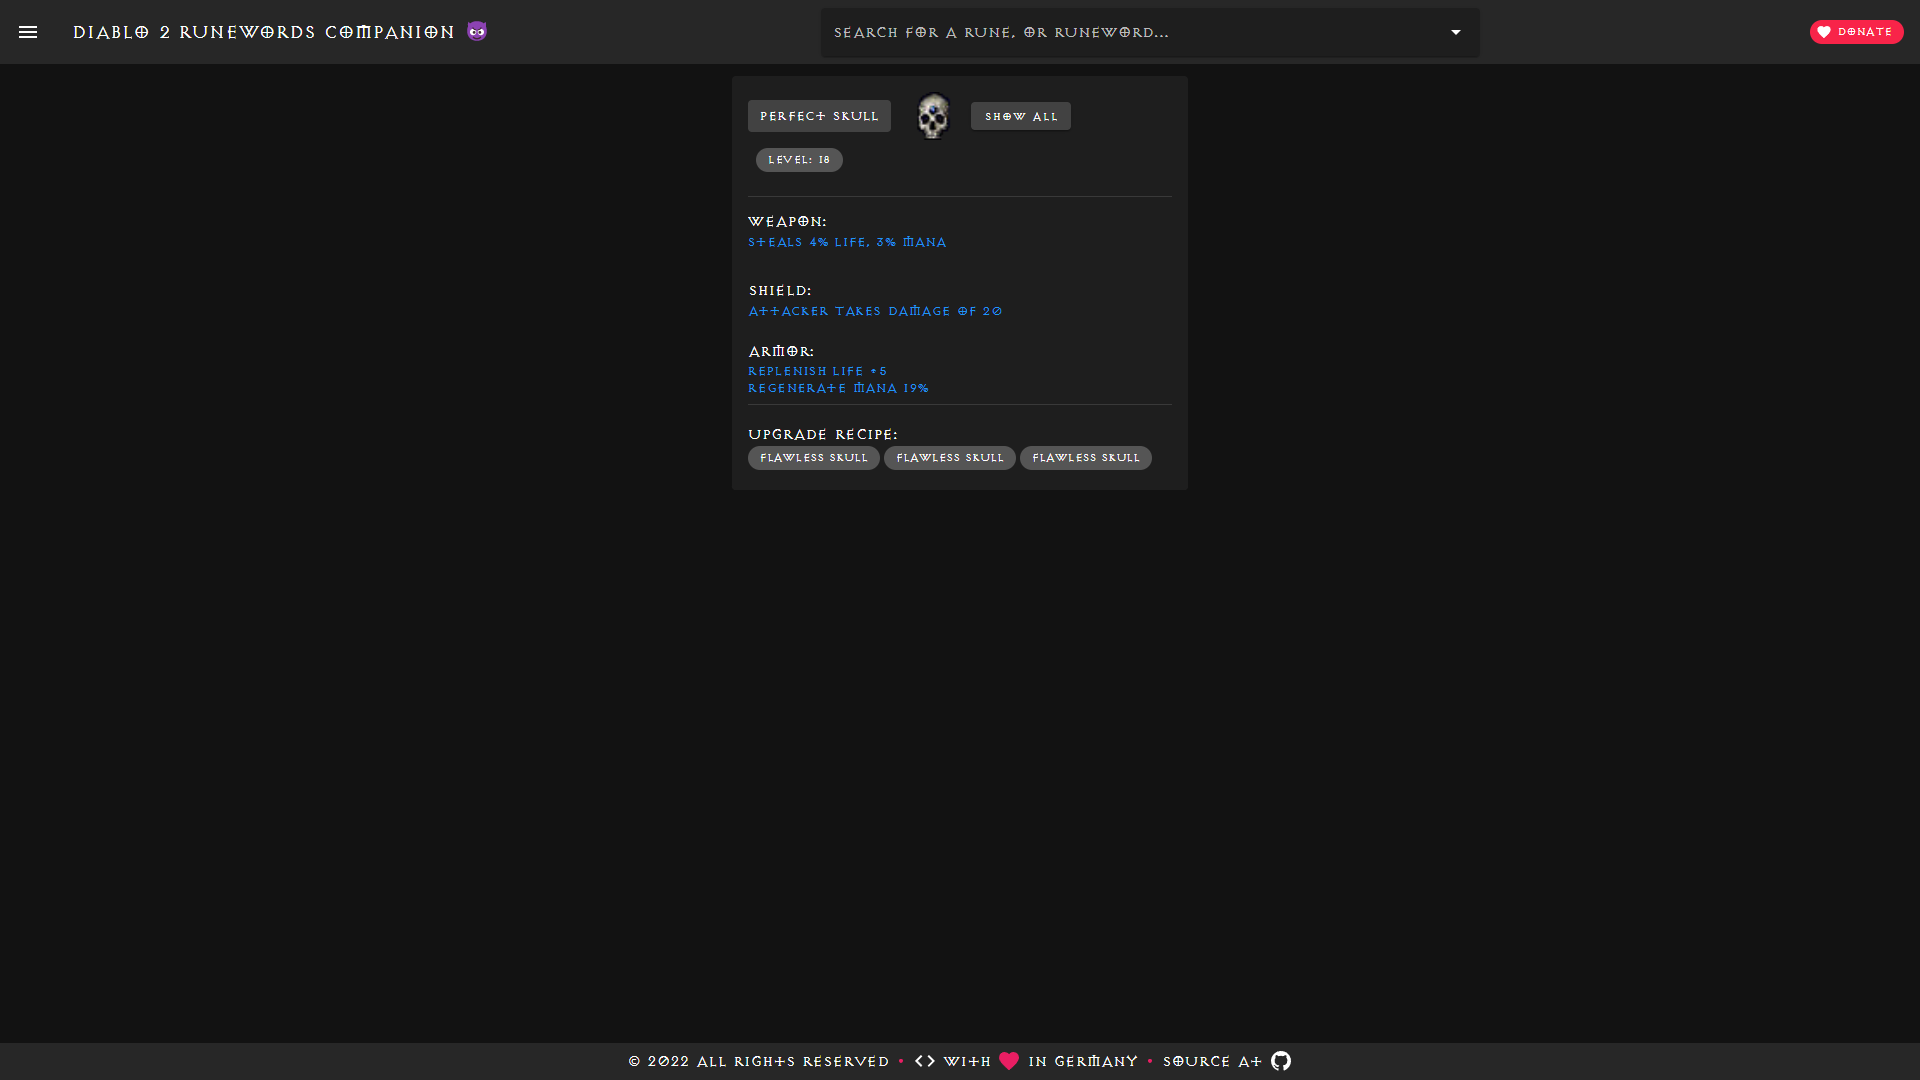Open the Diablo 2 Runewords Companion title
This screenshot has height=1080, width=1920.
point(264,32)
